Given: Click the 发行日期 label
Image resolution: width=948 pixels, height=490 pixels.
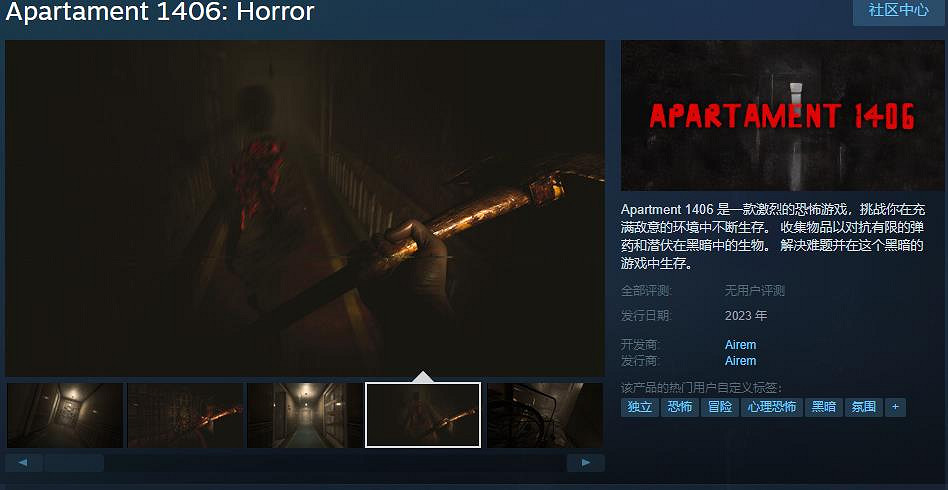Looking at the screenshot, I should (646, 316).
